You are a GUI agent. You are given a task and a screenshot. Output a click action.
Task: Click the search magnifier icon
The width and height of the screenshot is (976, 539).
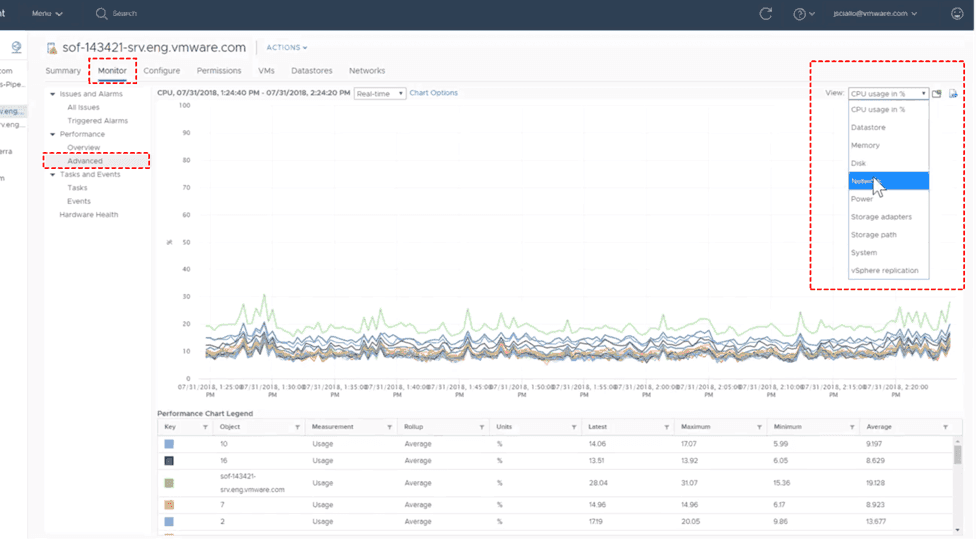tap(102, 14)
